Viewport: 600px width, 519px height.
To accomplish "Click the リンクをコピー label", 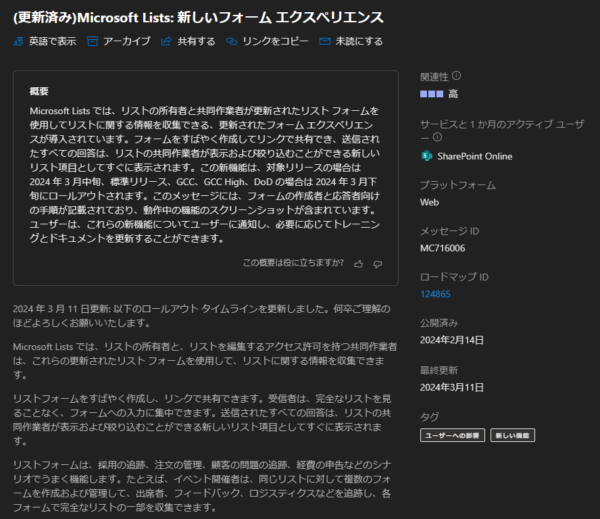I will (275, 41).
